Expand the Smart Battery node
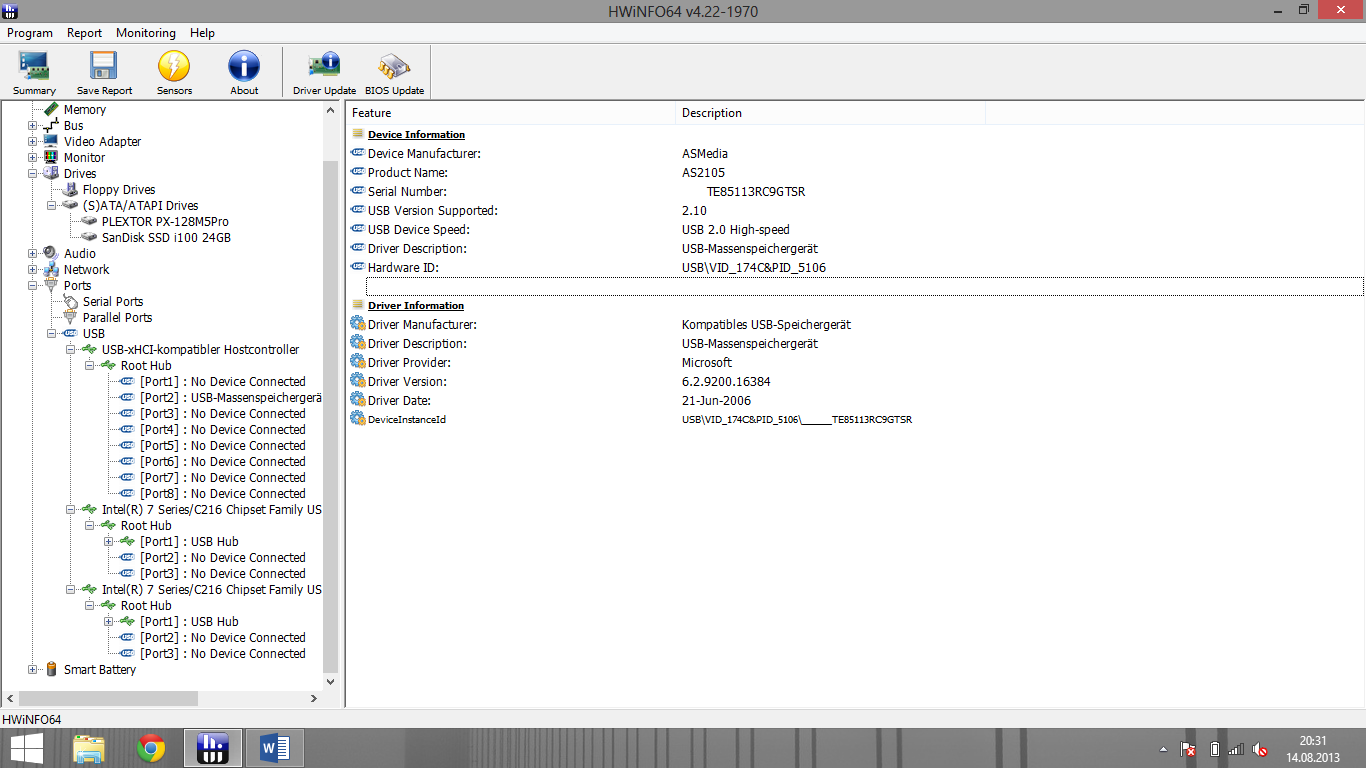This screenshot has height=768, width=1366. pyautogui.click(x=33, y=670)
